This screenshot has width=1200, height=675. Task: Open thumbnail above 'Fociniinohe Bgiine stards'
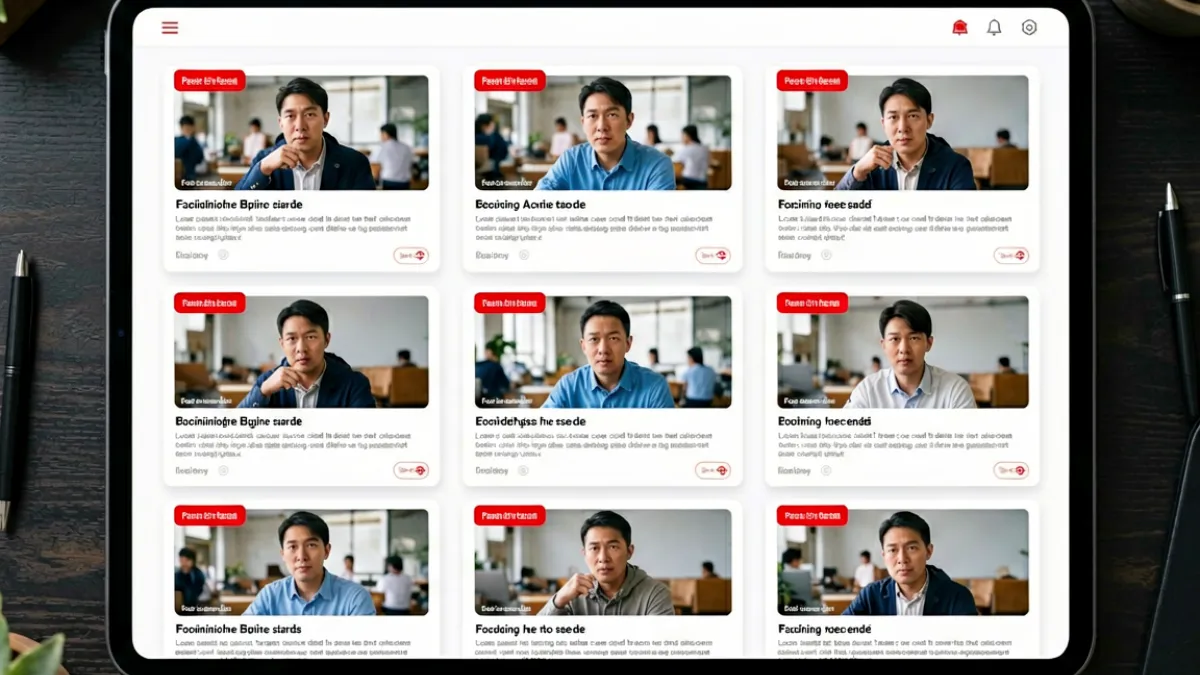pos(301,562)
